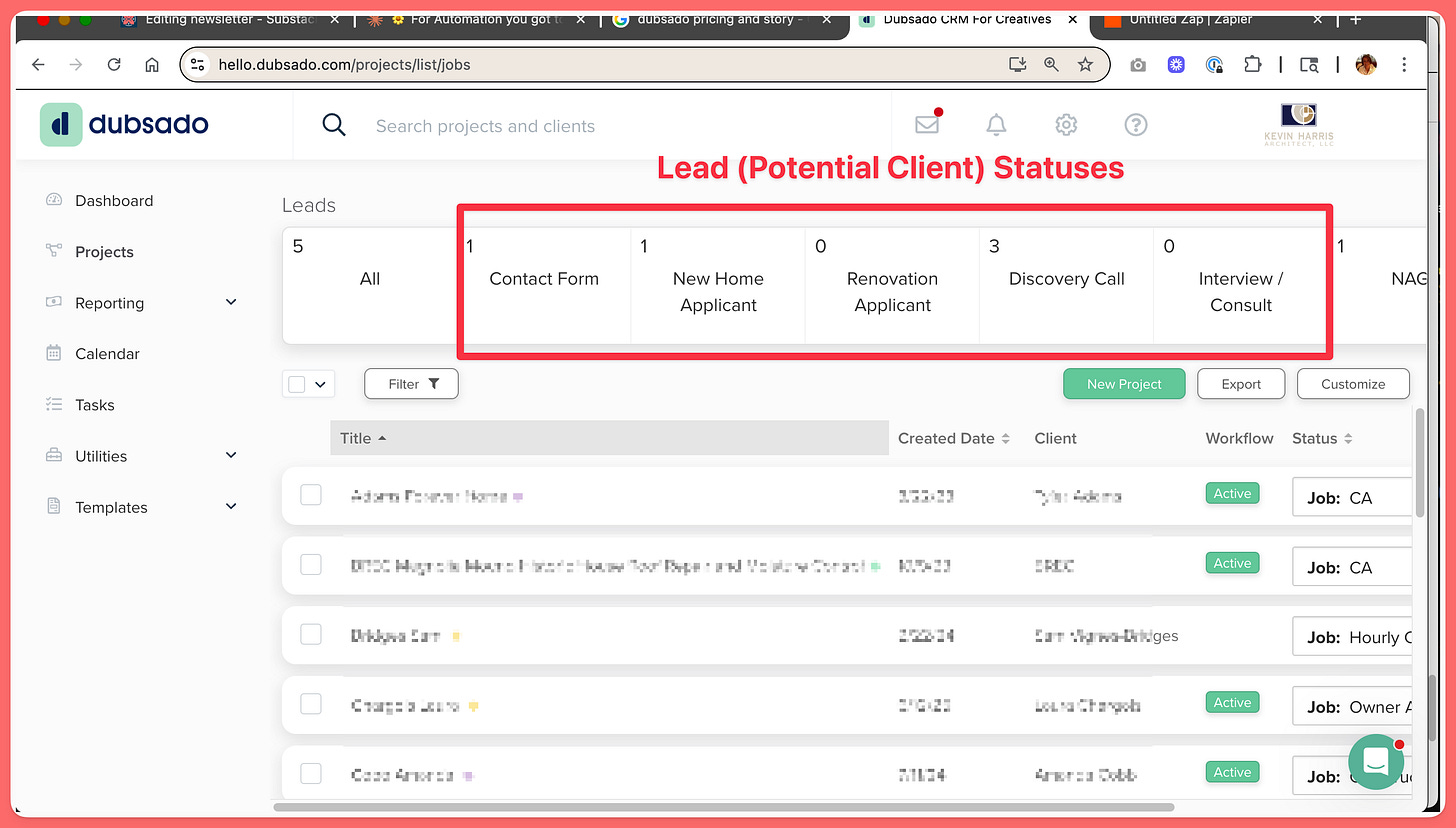This screenshot has width=1456, height=828.
Task: Open the help question mark icon
Action: click(x=1136, y=125)
